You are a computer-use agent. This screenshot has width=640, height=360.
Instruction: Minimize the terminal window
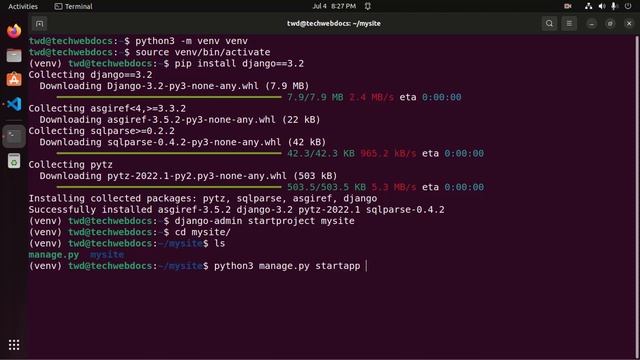pyautogui.click(x=591, y=24)
